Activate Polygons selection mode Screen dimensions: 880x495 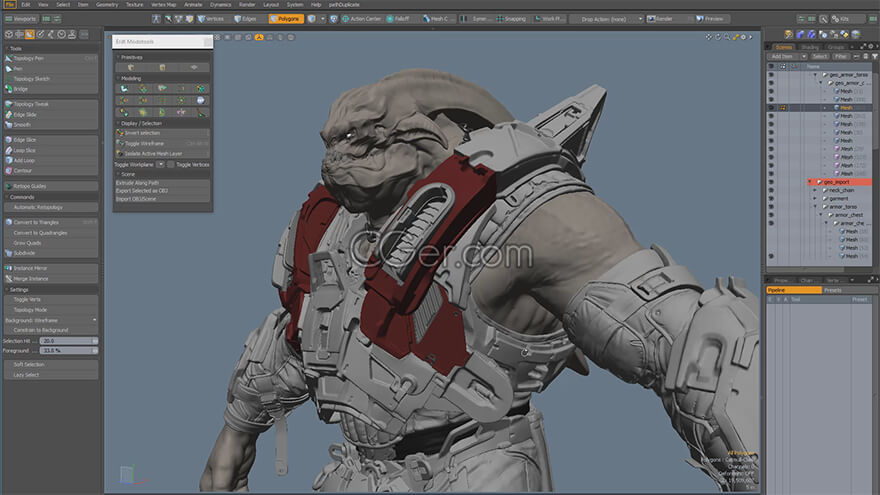tap(286, 19)
